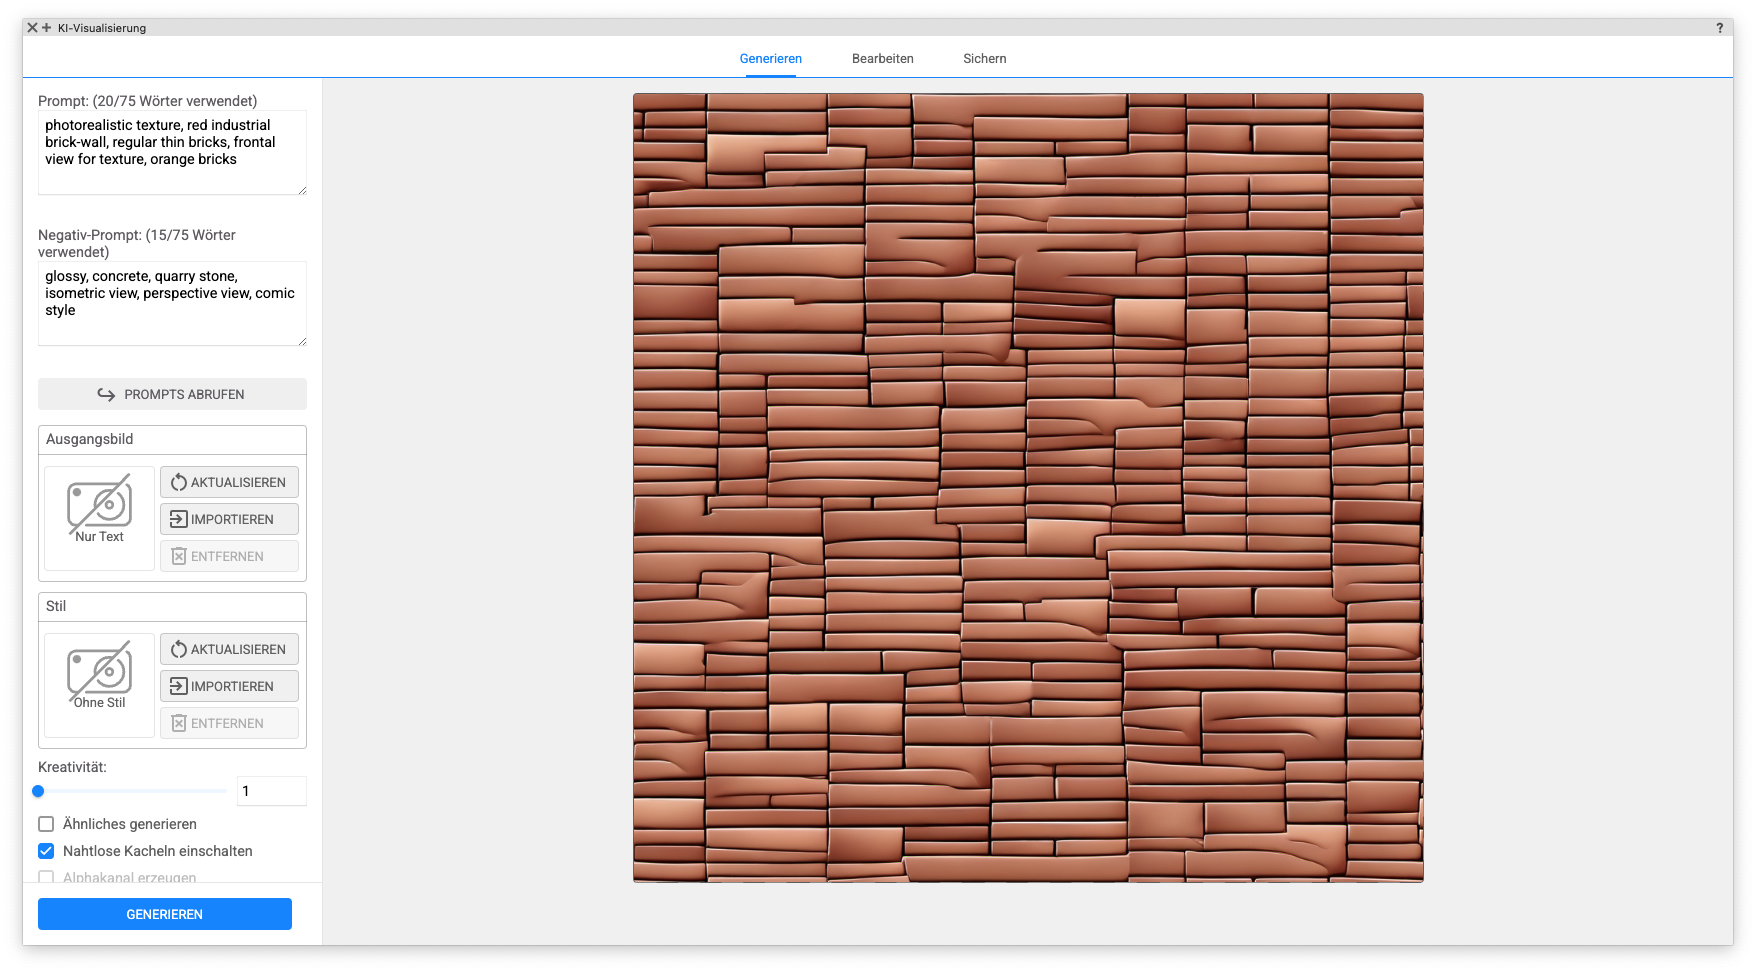Switch to the Bearbeiten tab

coord(882,58)
